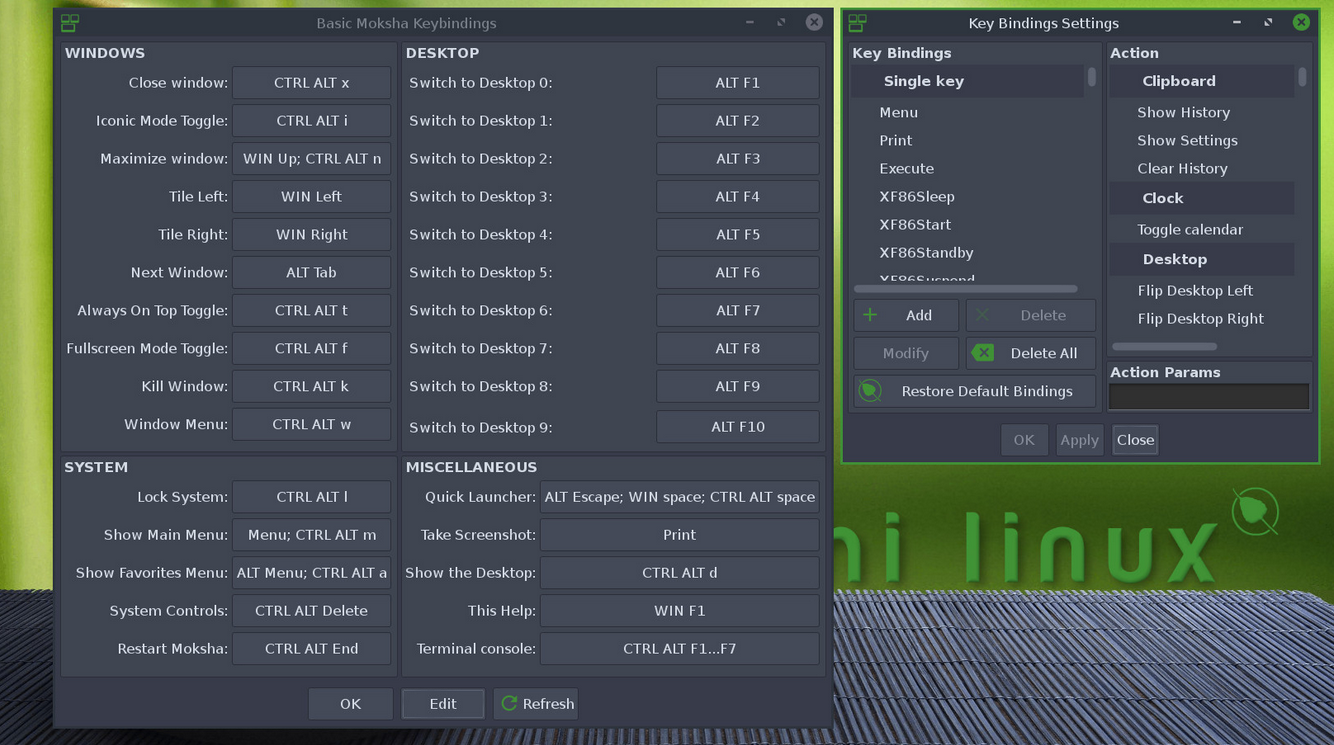This screenshot has height=745, width=1334.
Task: Click Restart Moksha binding CTRL ALT End
Action: tap(311, 649)
